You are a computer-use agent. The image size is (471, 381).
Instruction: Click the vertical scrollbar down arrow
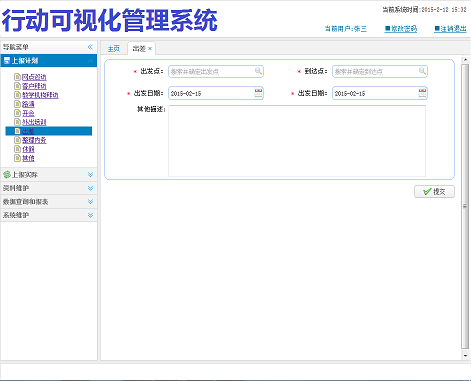[x=465, y=356]
